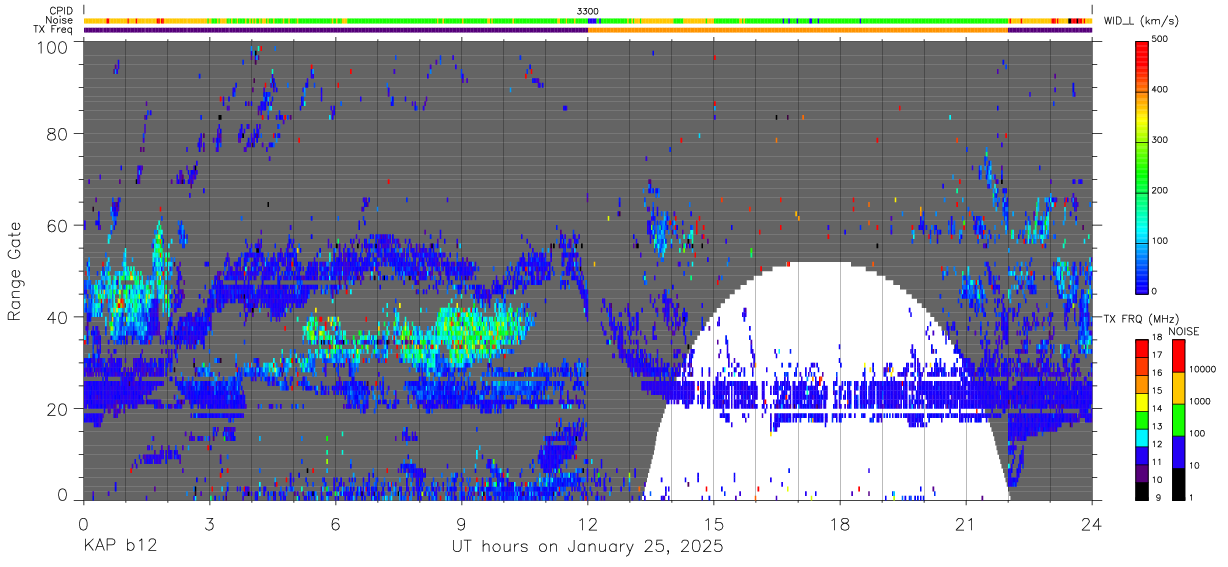Click the UT hours on January 25, 2025 title

588,548
